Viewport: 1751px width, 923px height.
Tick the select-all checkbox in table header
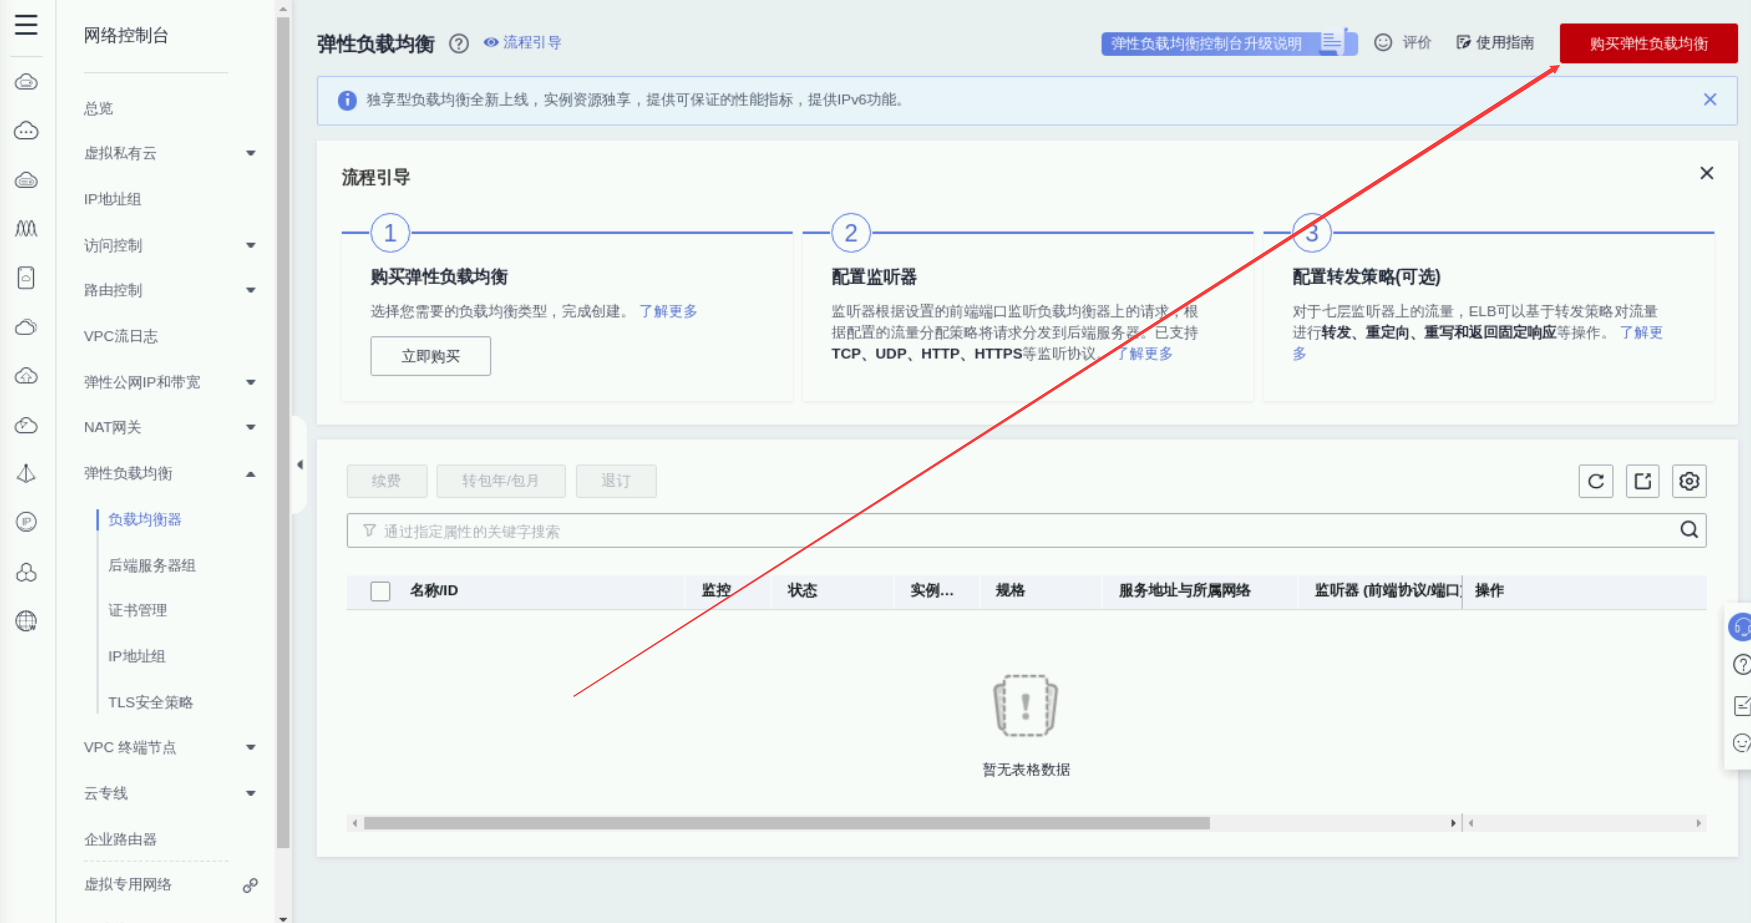click(x=380, y=591)
